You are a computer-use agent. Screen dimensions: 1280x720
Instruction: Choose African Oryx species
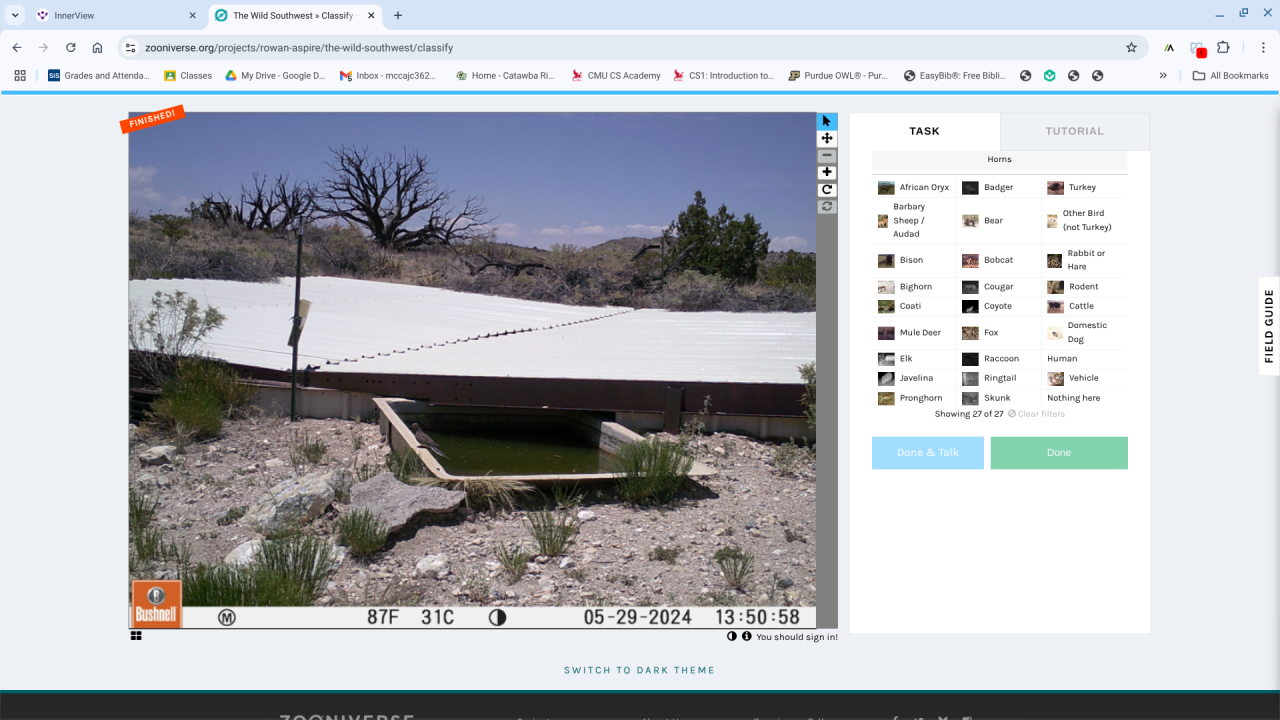click(x=914, y=188)
